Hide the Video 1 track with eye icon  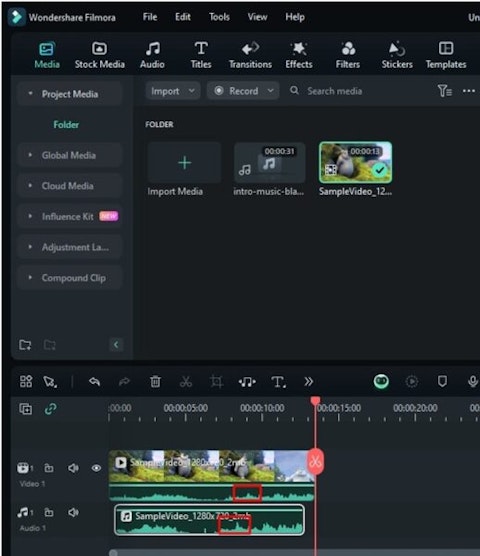click(96, 468)
